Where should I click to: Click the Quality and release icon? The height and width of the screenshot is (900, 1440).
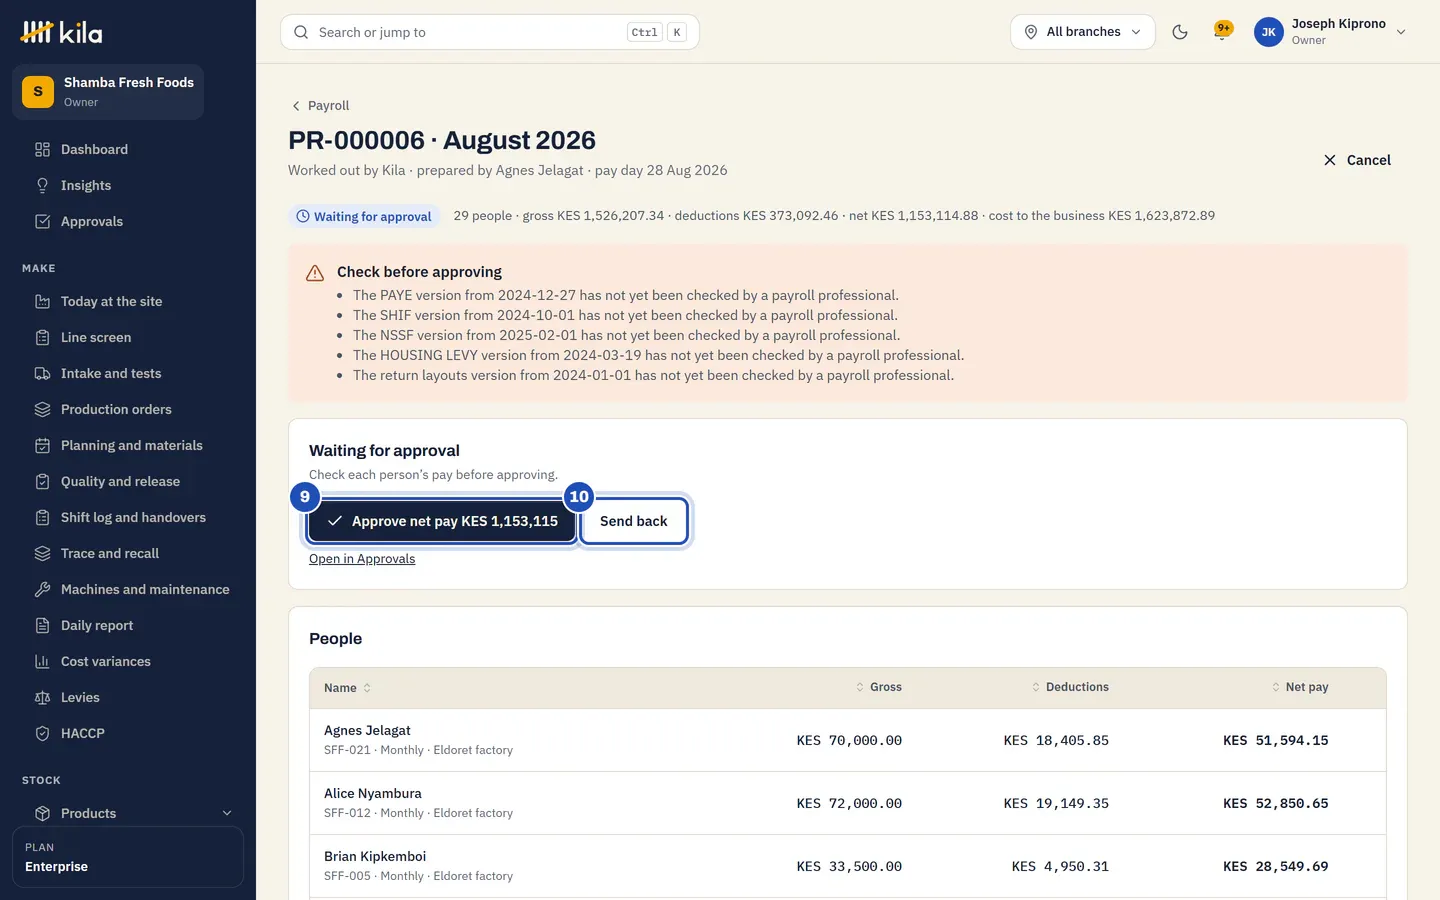tap(42, 481)
